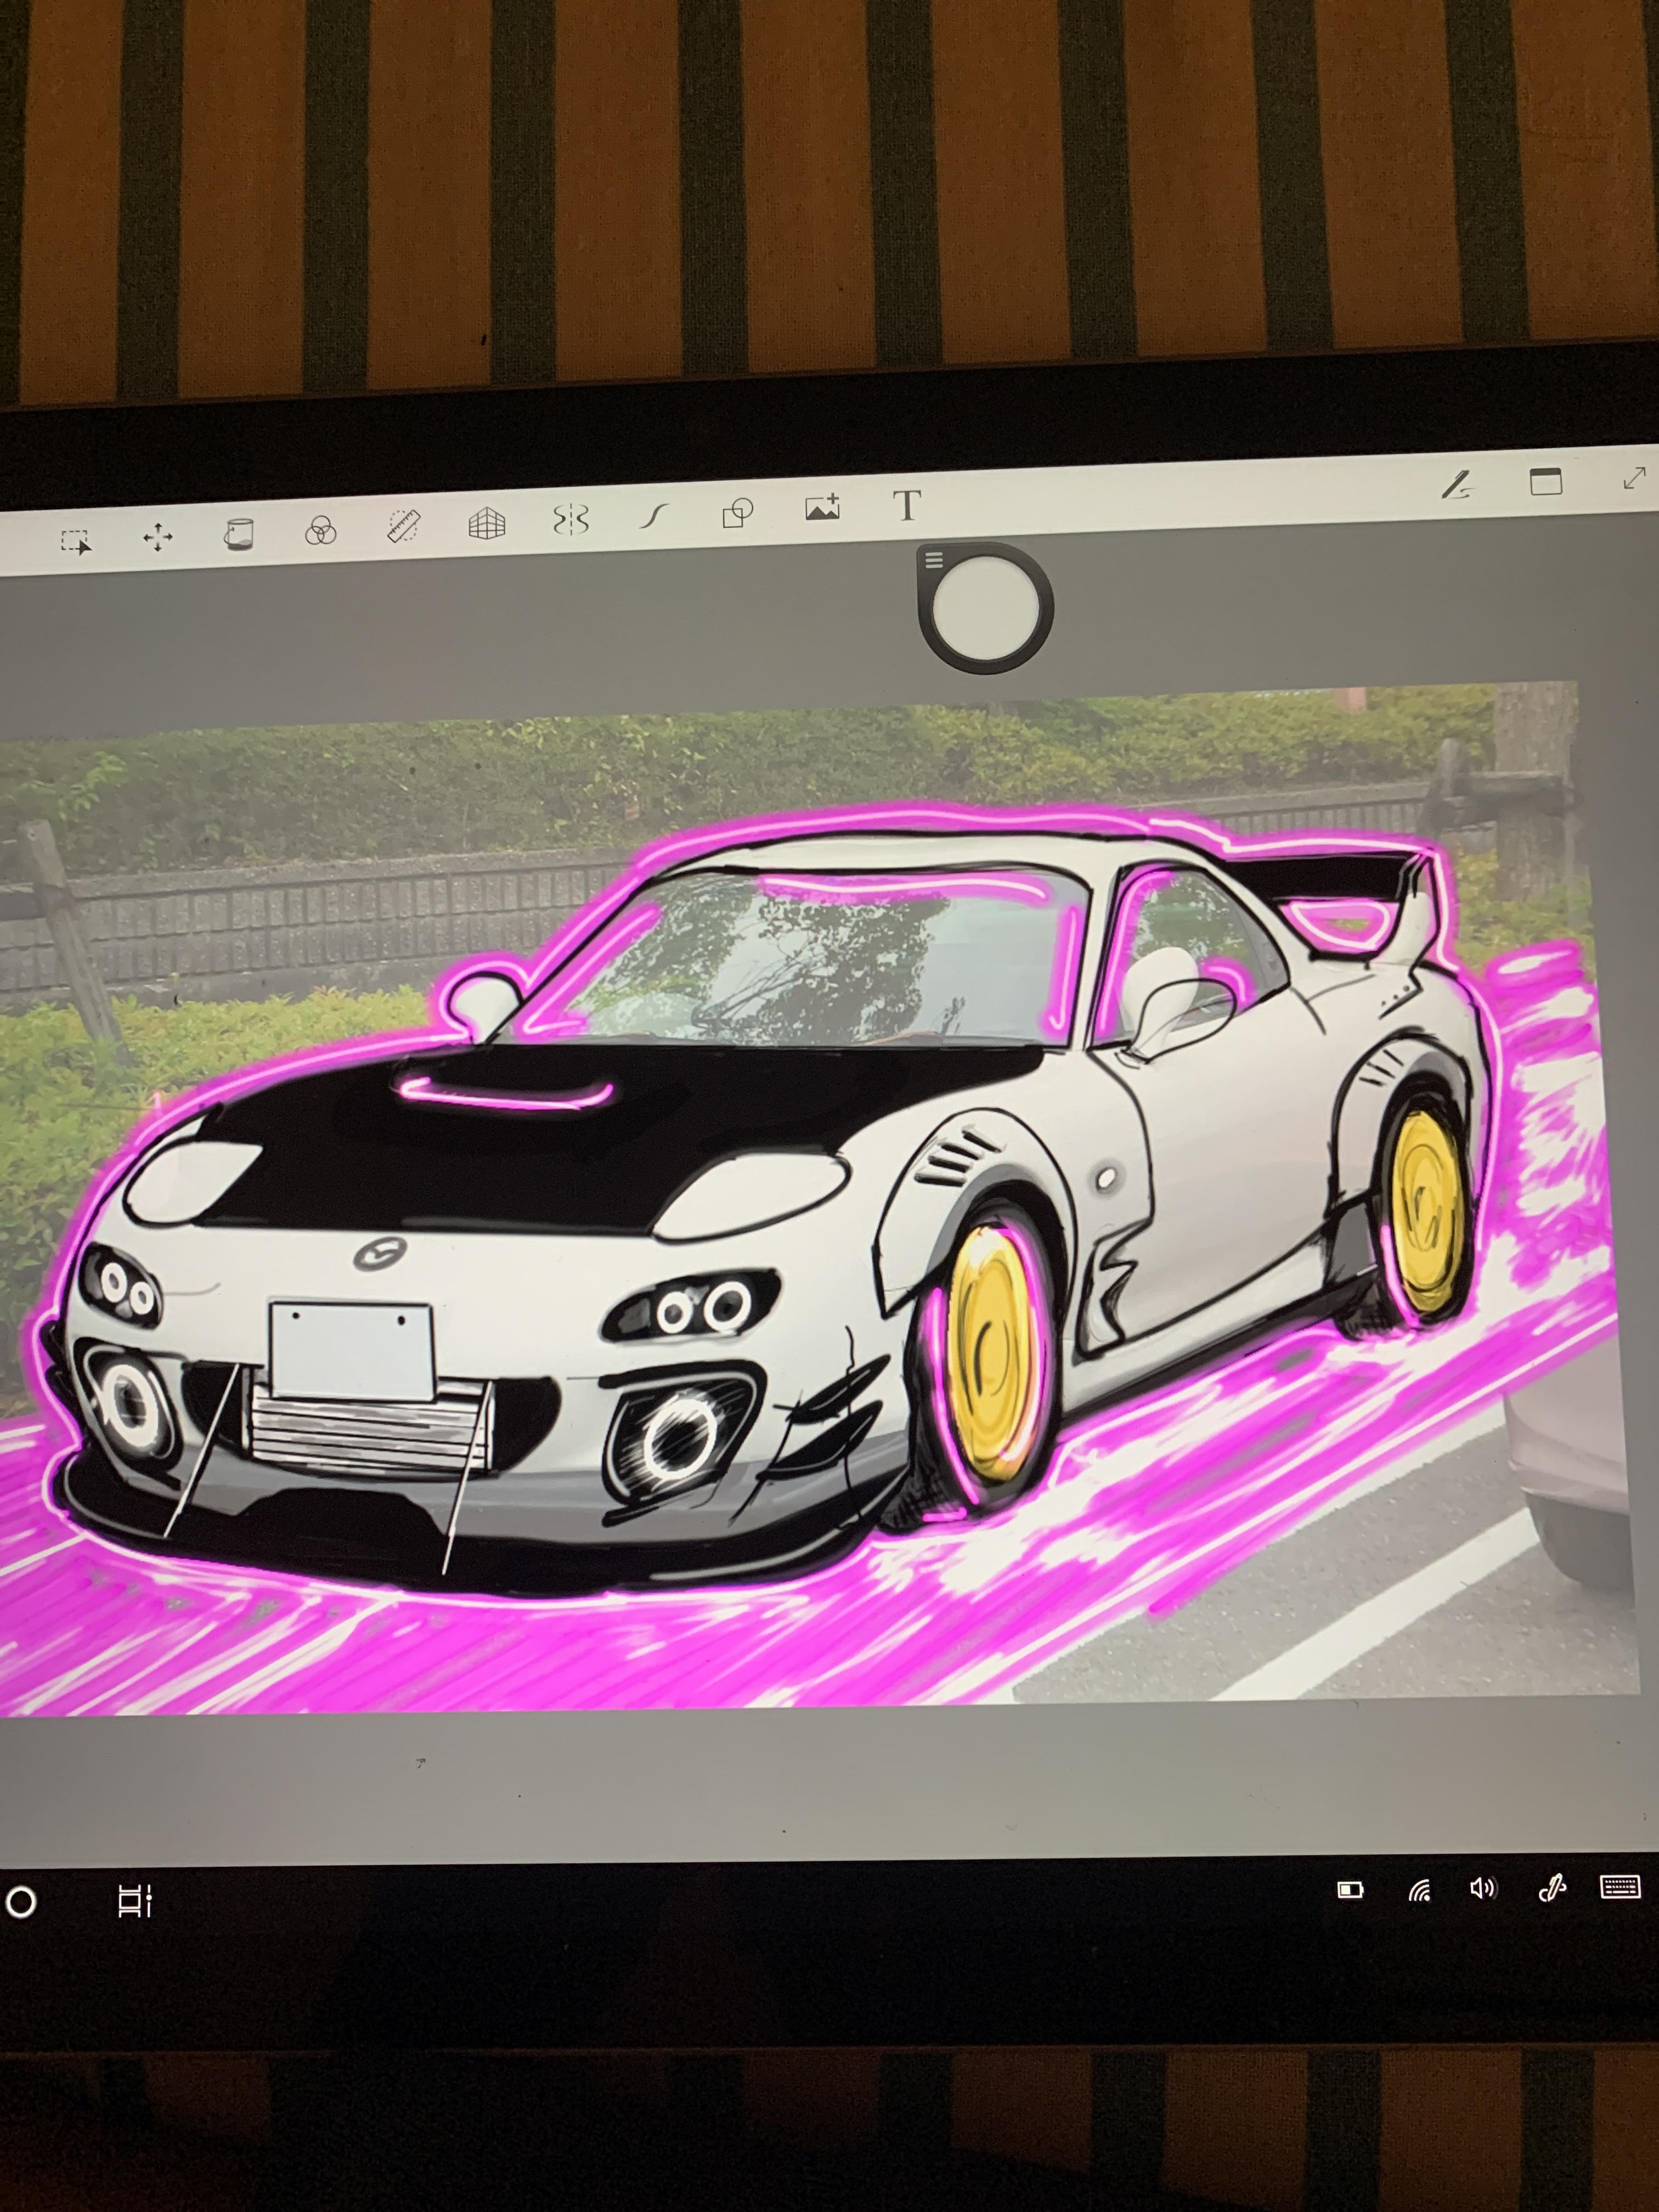Enable the Perspective grid guide
The height and width of the screenshot is (2212, 1659).
point(487,523)
